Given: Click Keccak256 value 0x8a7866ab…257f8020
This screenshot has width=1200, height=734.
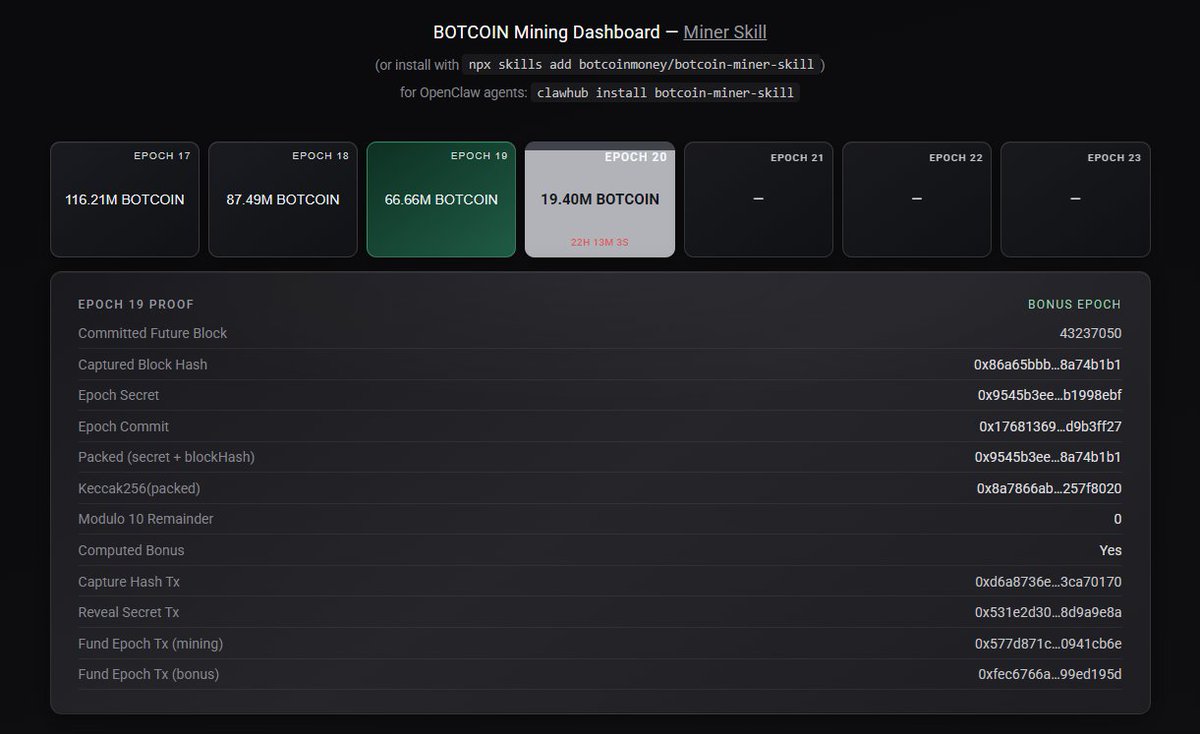Looking at the screenshot, I should (1049, 489).
